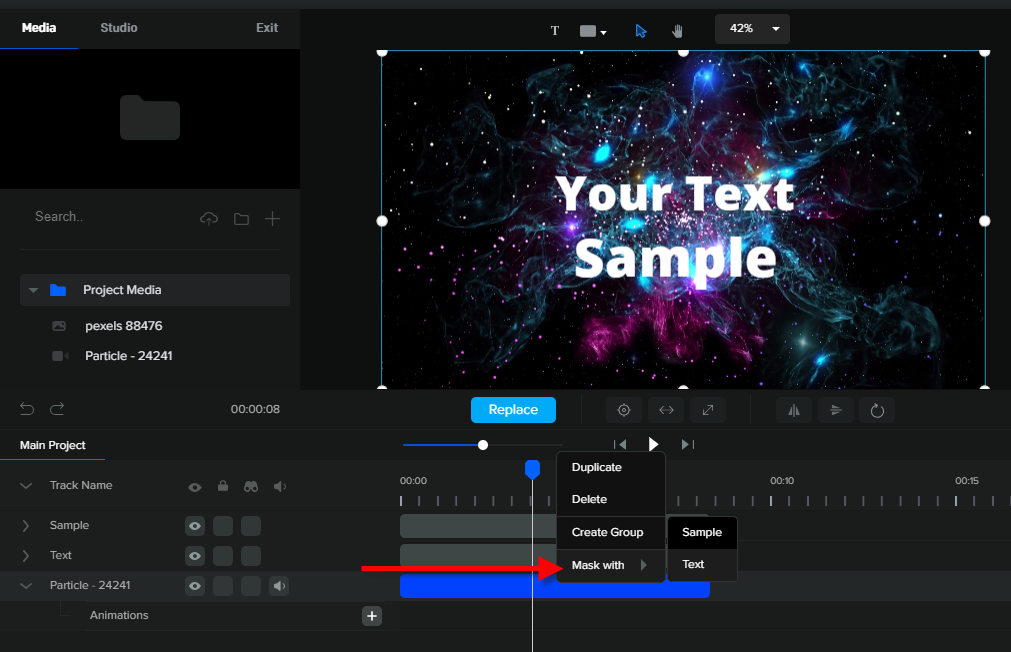Toggle lock box on Particle - 24241 track
1011x652 pixels.
(222, 586)
